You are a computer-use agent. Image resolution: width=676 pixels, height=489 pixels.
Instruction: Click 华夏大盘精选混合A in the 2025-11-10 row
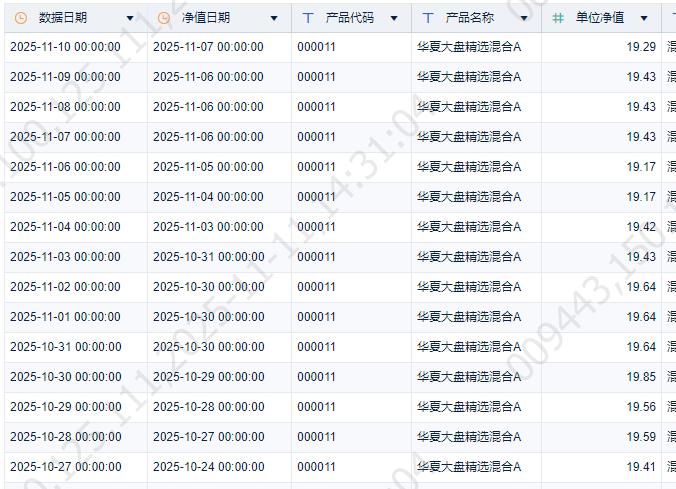click(469, 47)
